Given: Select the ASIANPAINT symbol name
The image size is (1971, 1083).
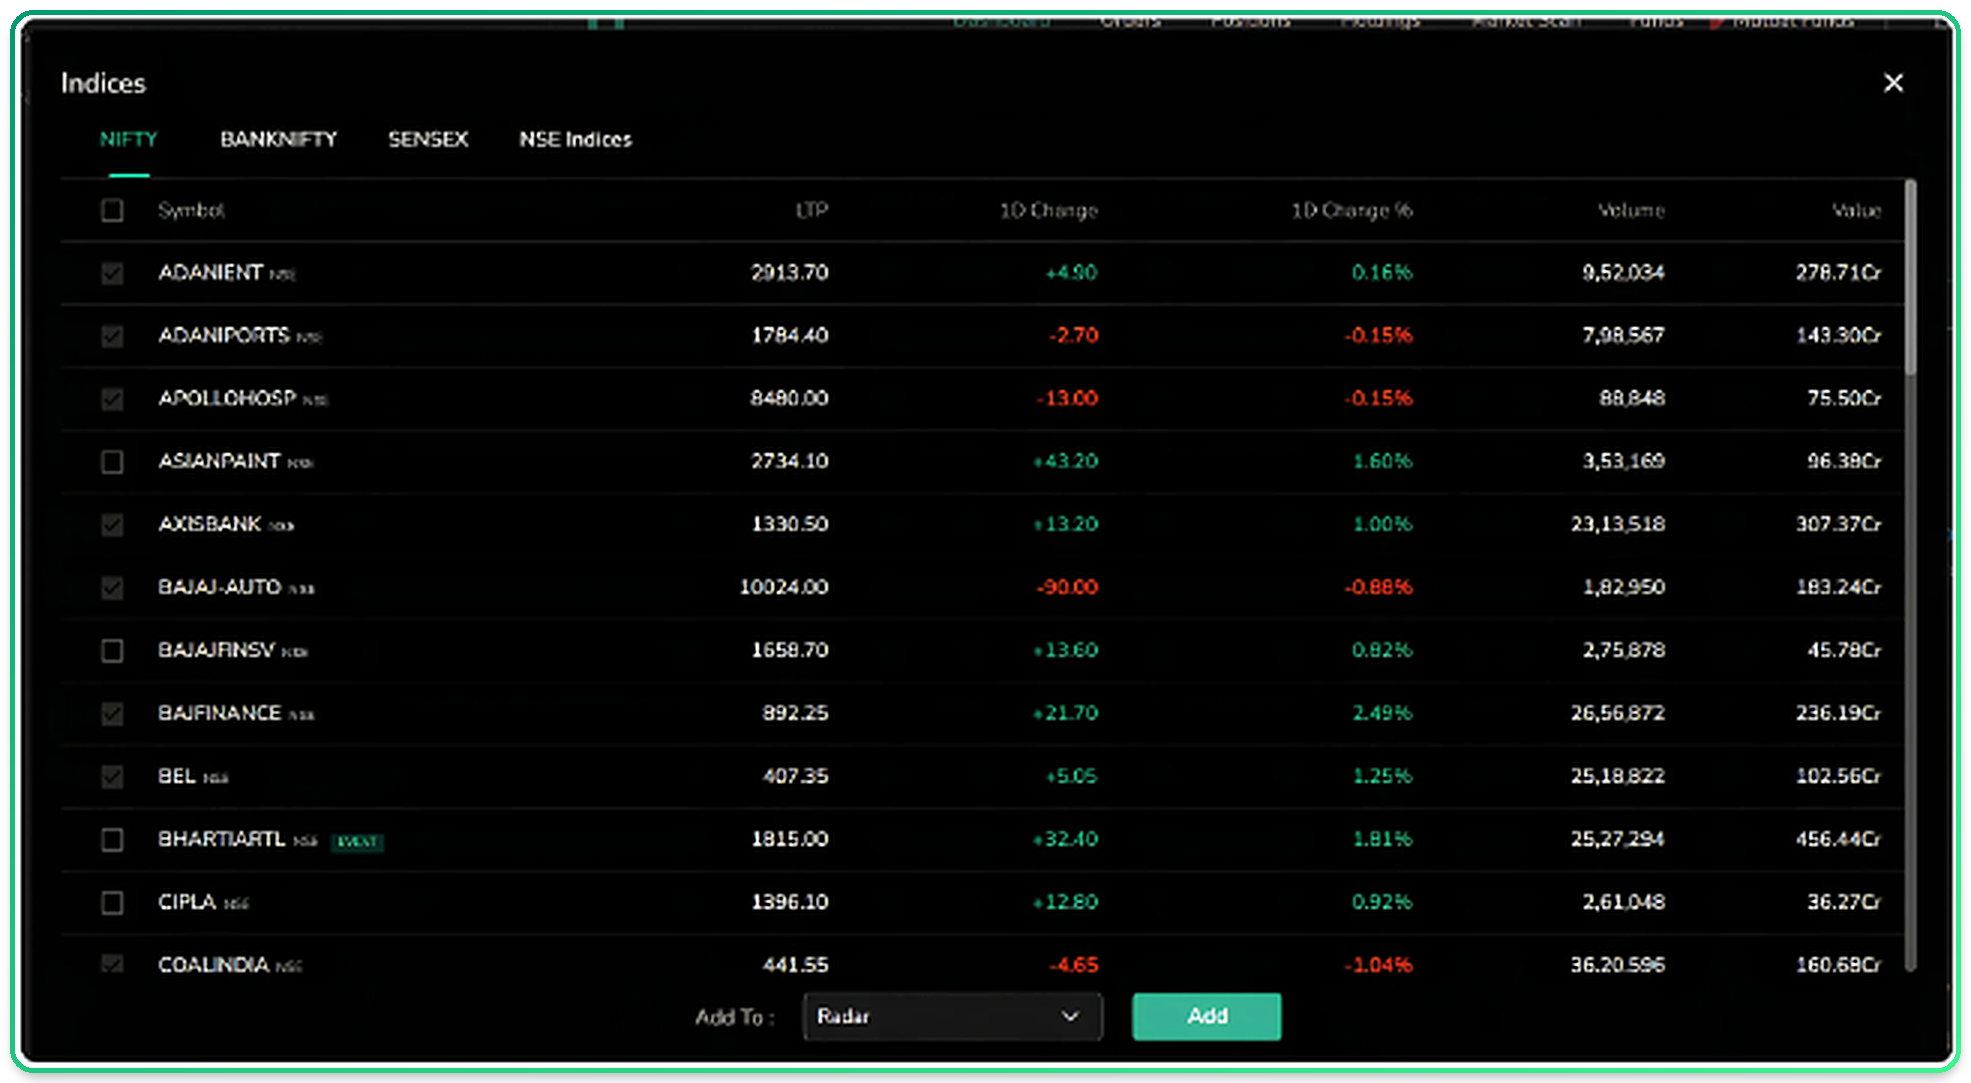Looking at the screenshot, I should click(219, 461).
